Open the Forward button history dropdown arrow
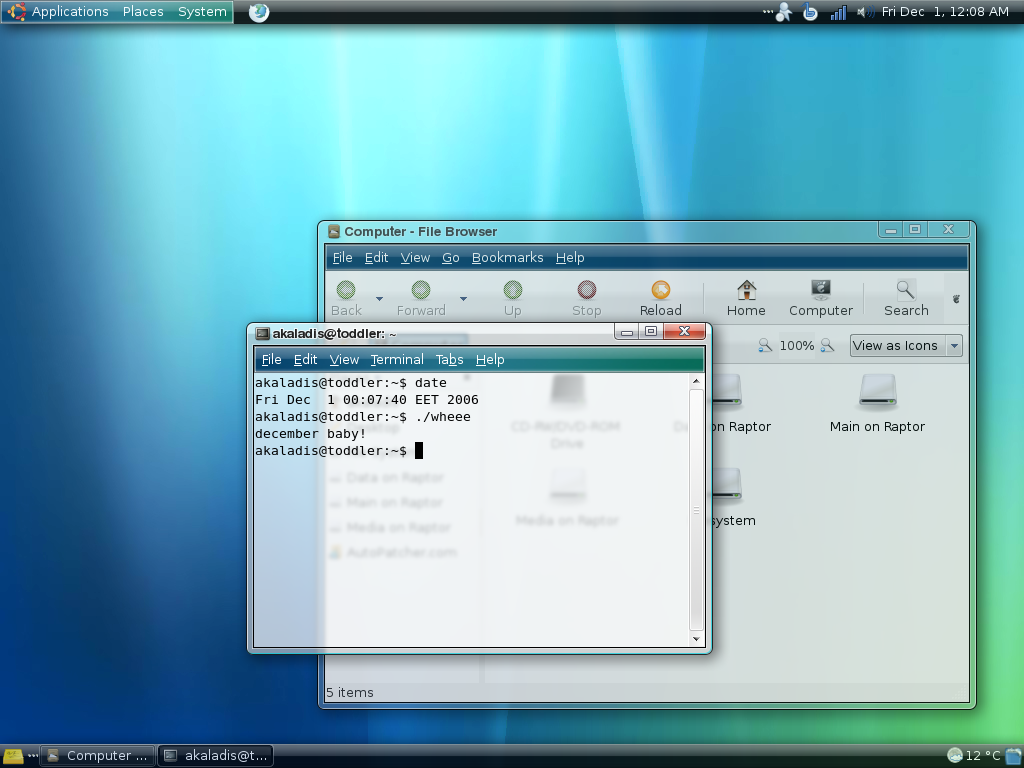This screenshot has height=768, width=1024. coord(462,297)
